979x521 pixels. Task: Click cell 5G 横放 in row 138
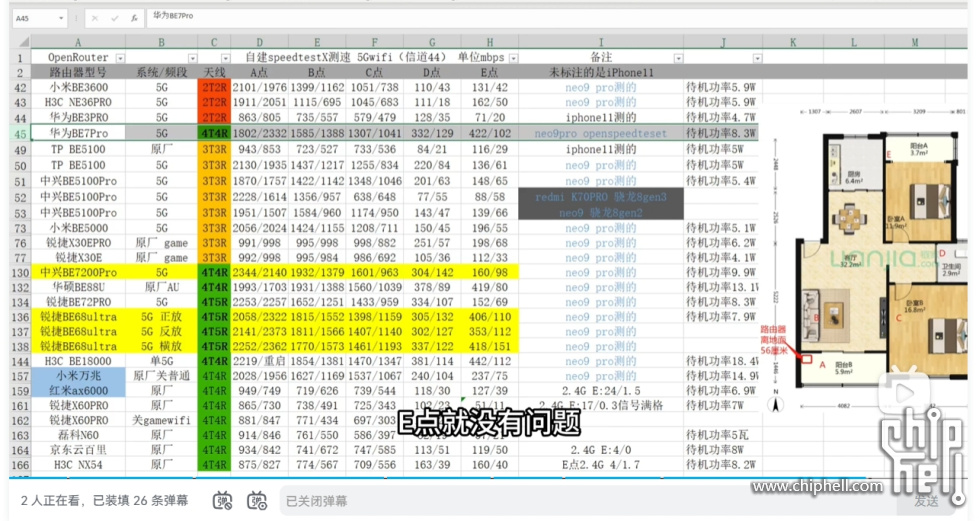[162, 347]
